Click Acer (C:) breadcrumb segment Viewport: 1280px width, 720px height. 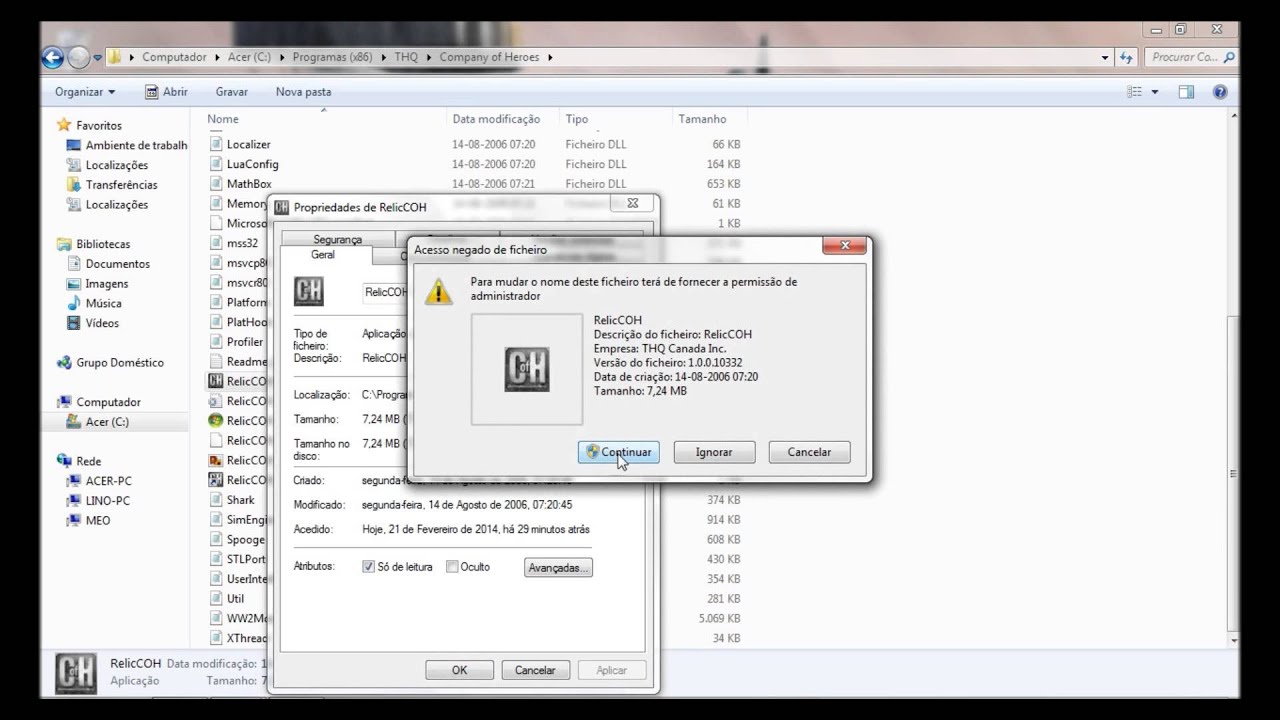[249, 57]
